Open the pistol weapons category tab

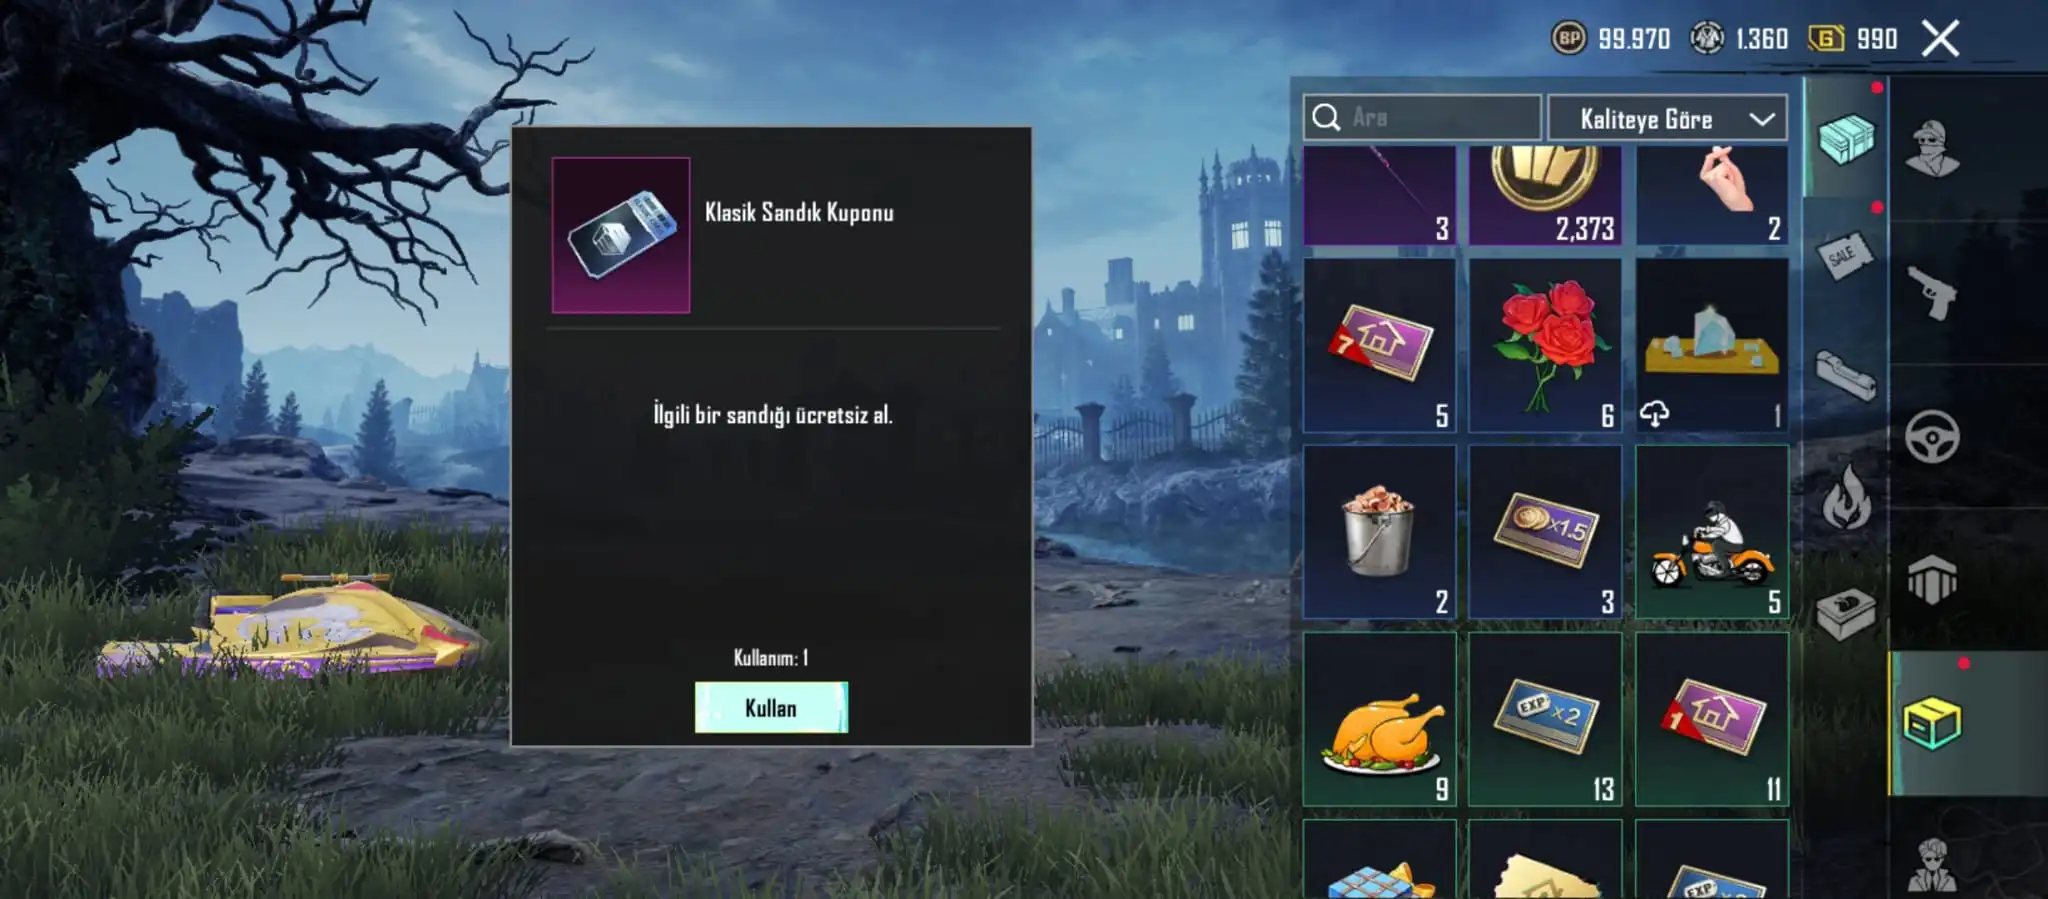[x=1931, y=293]
